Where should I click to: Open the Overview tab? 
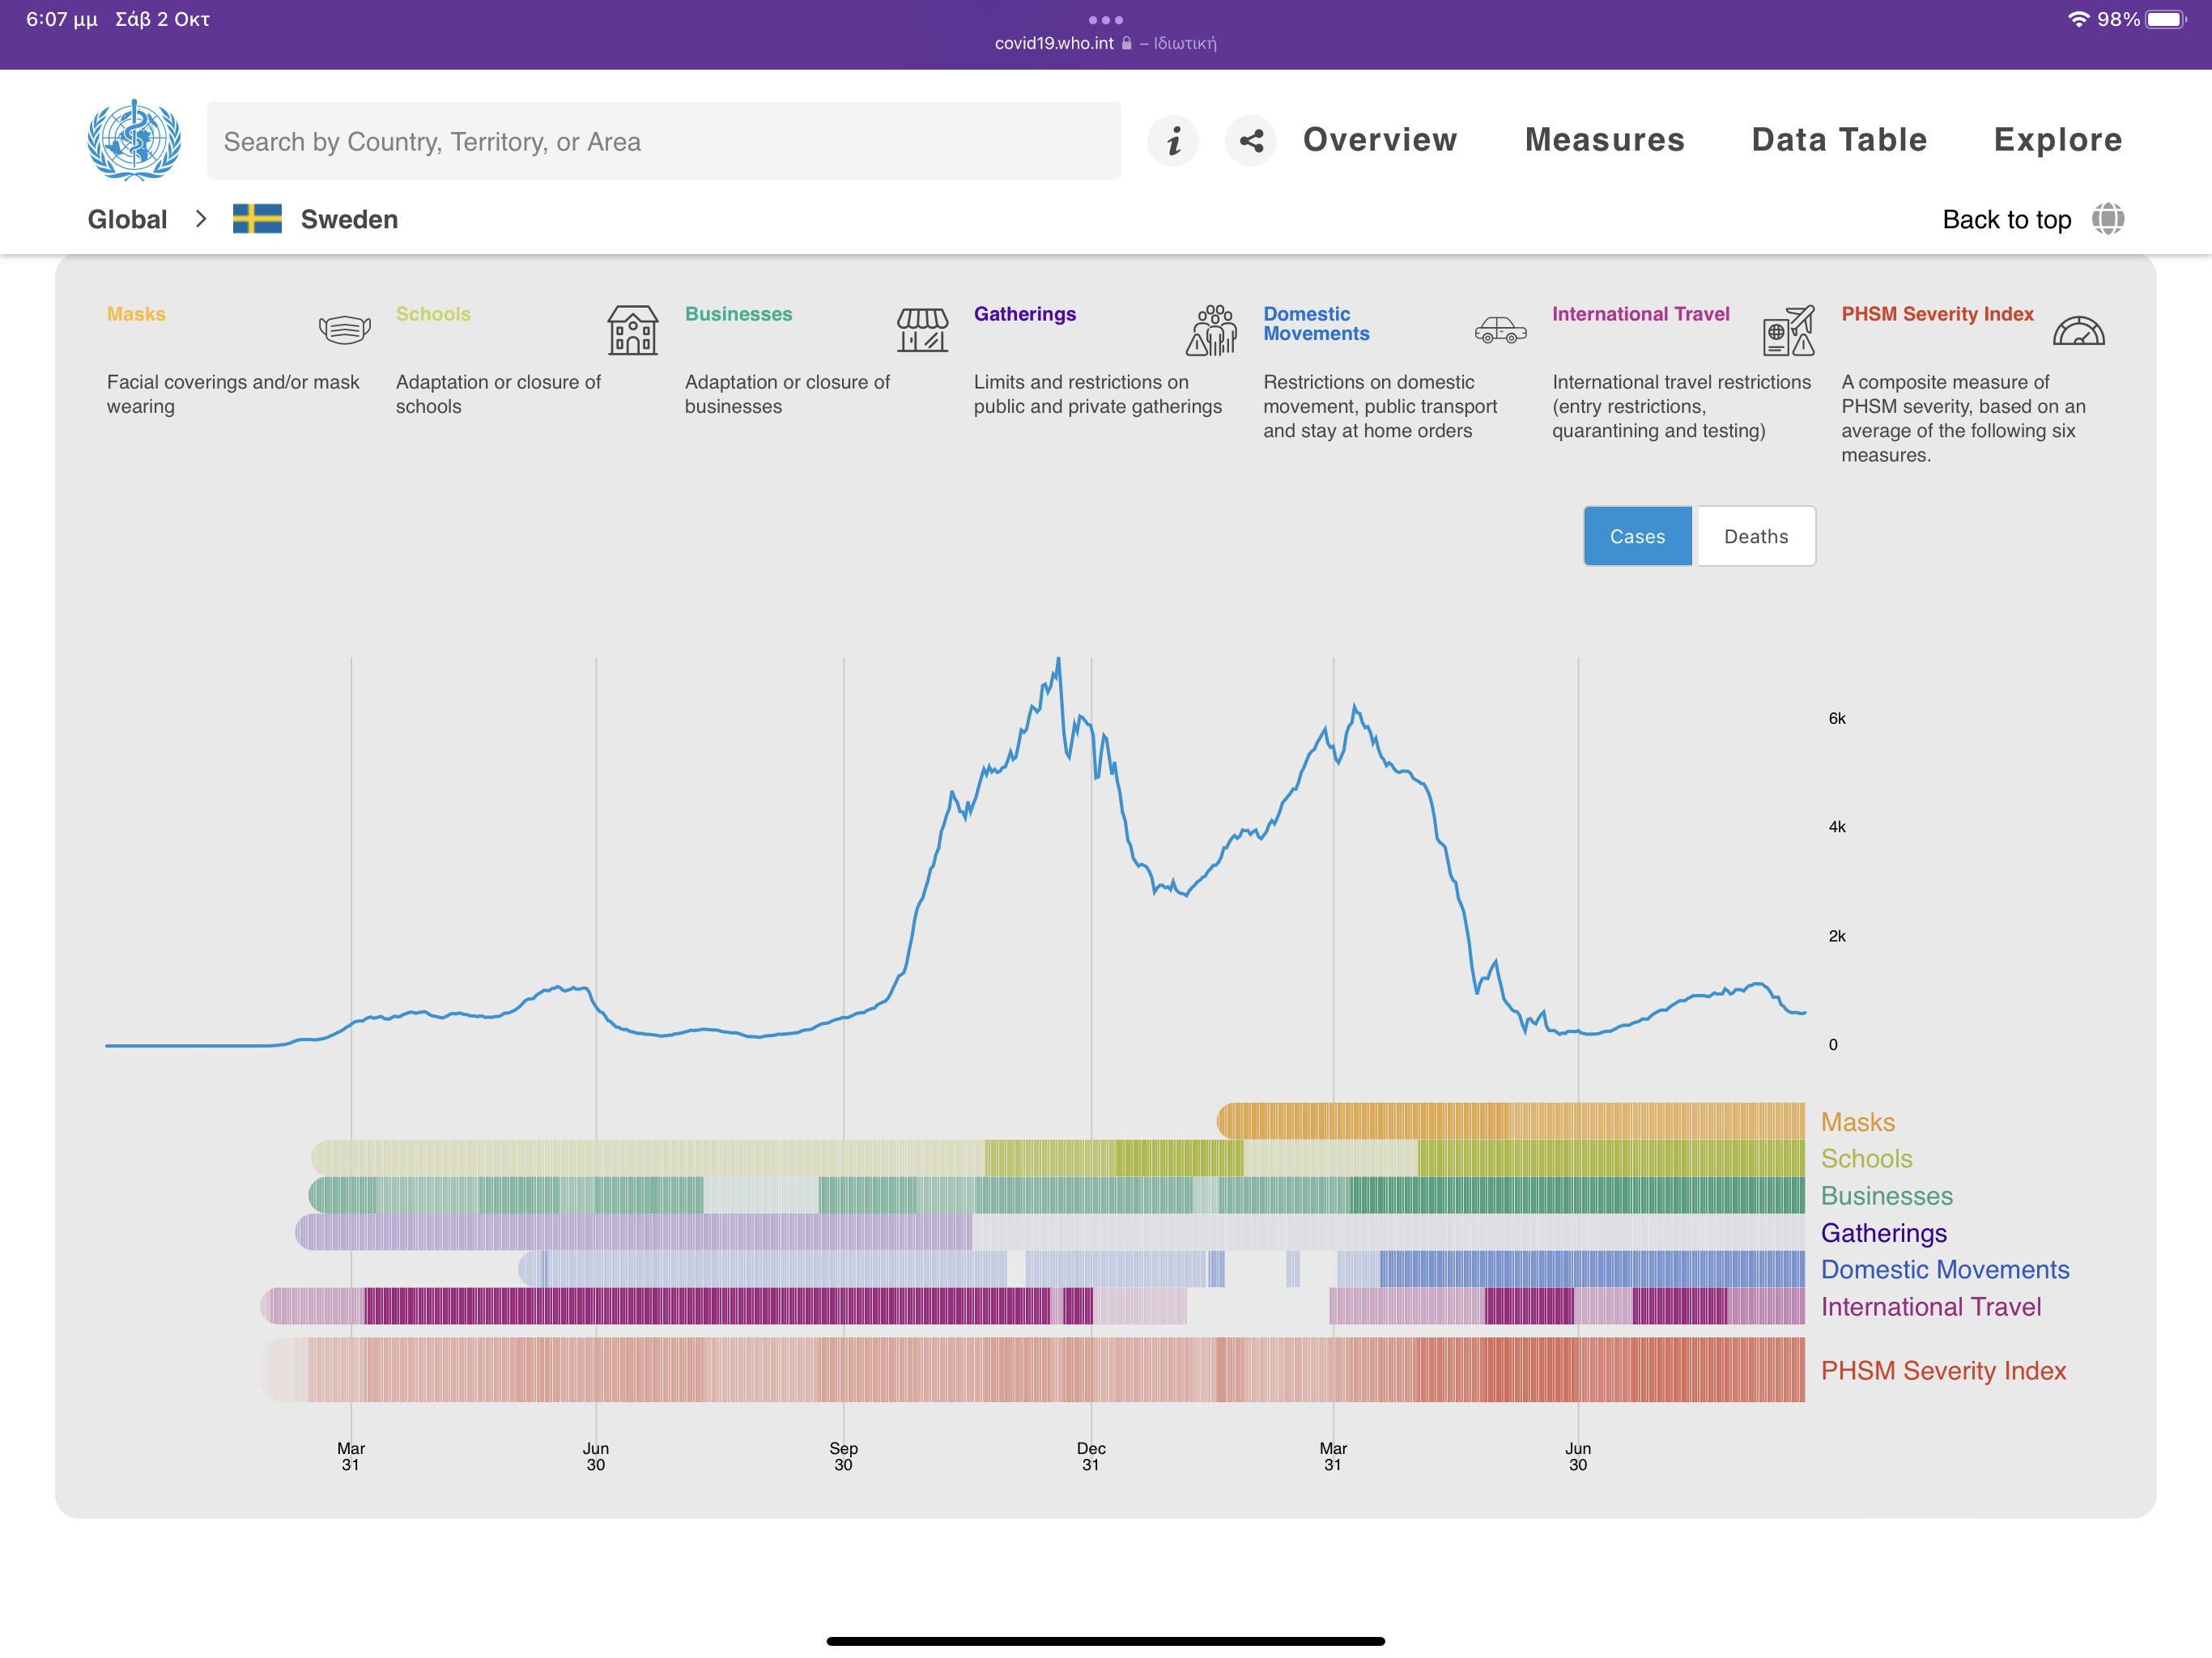point(1380,140)
